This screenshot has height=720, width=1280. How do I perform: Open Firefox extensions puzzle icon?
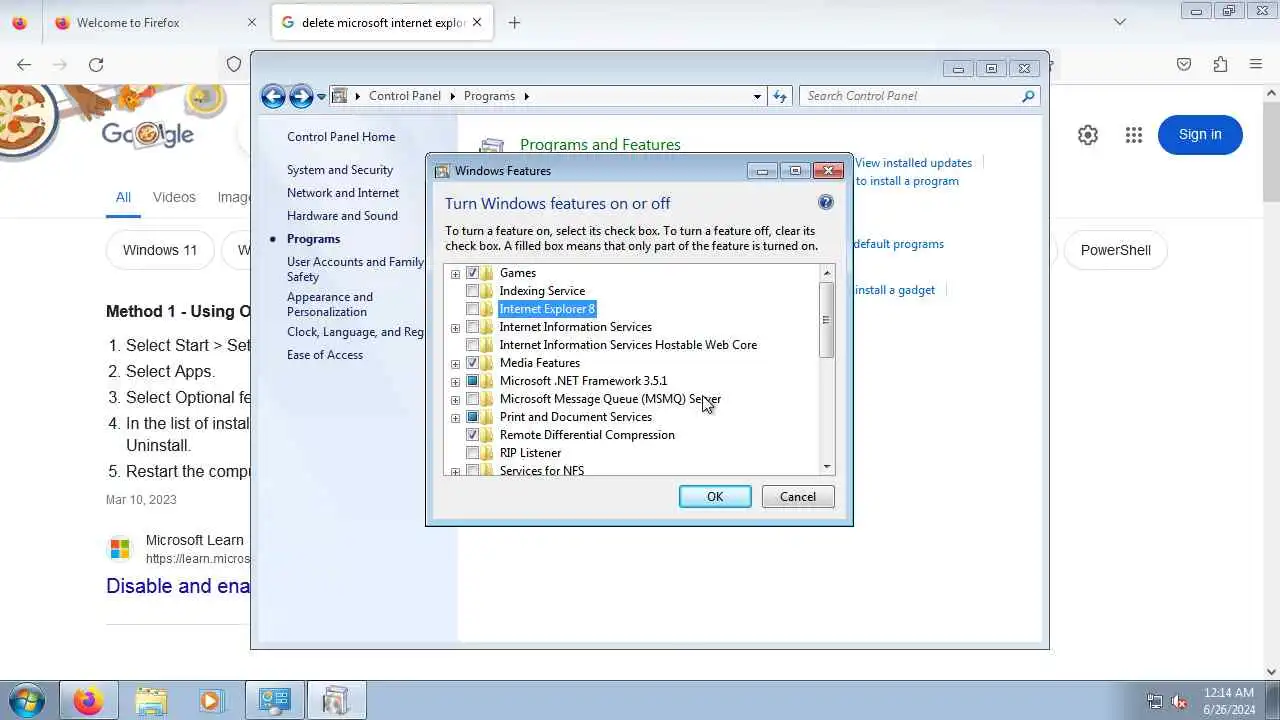click(1220, 64)
